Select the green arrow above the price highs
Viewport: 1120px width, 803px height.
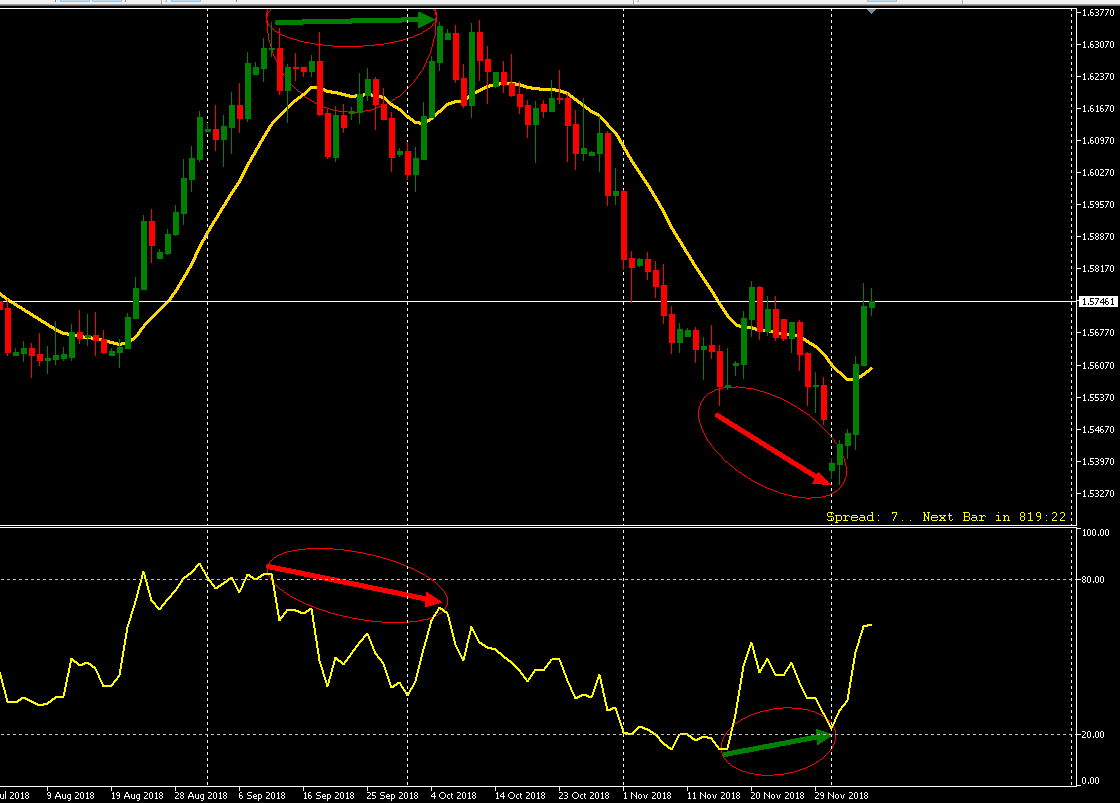click(x=352, y=20)
